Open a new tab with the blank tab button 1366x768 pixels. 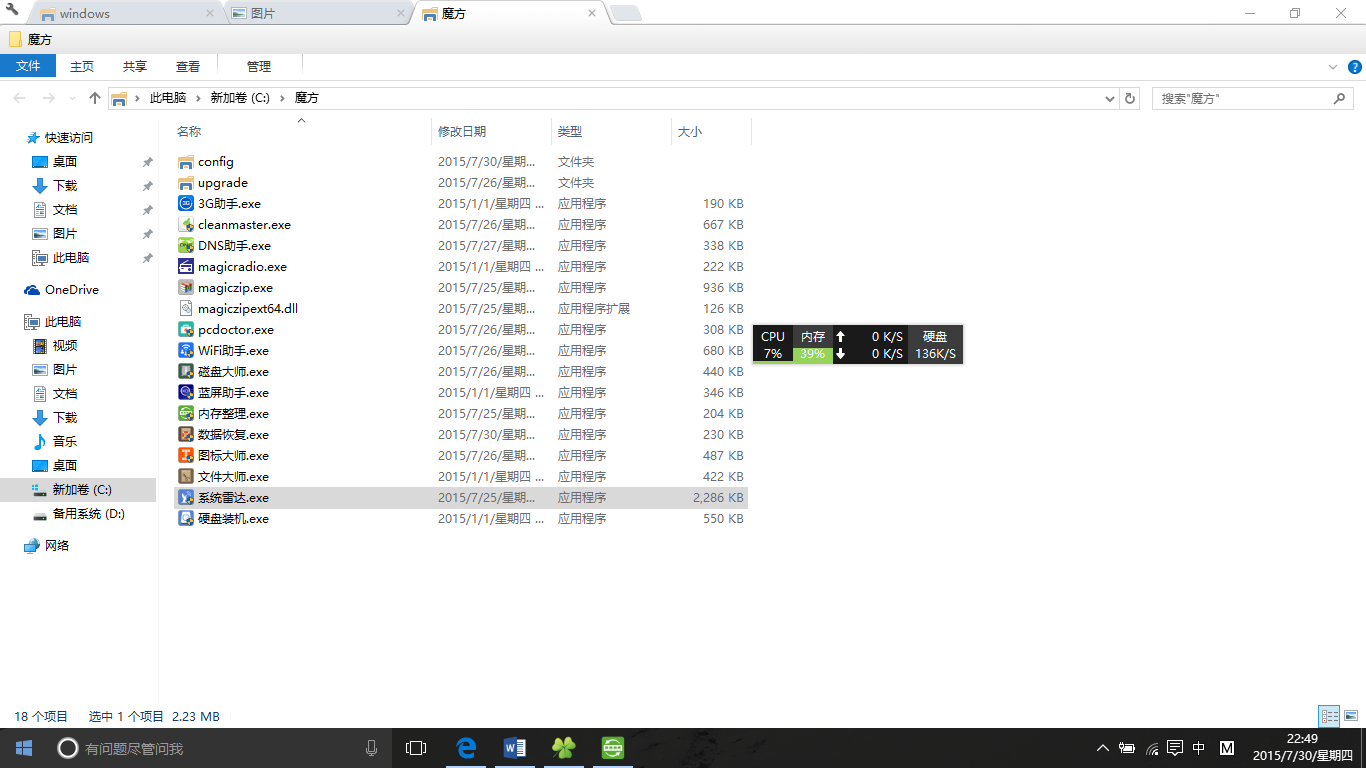625,14
